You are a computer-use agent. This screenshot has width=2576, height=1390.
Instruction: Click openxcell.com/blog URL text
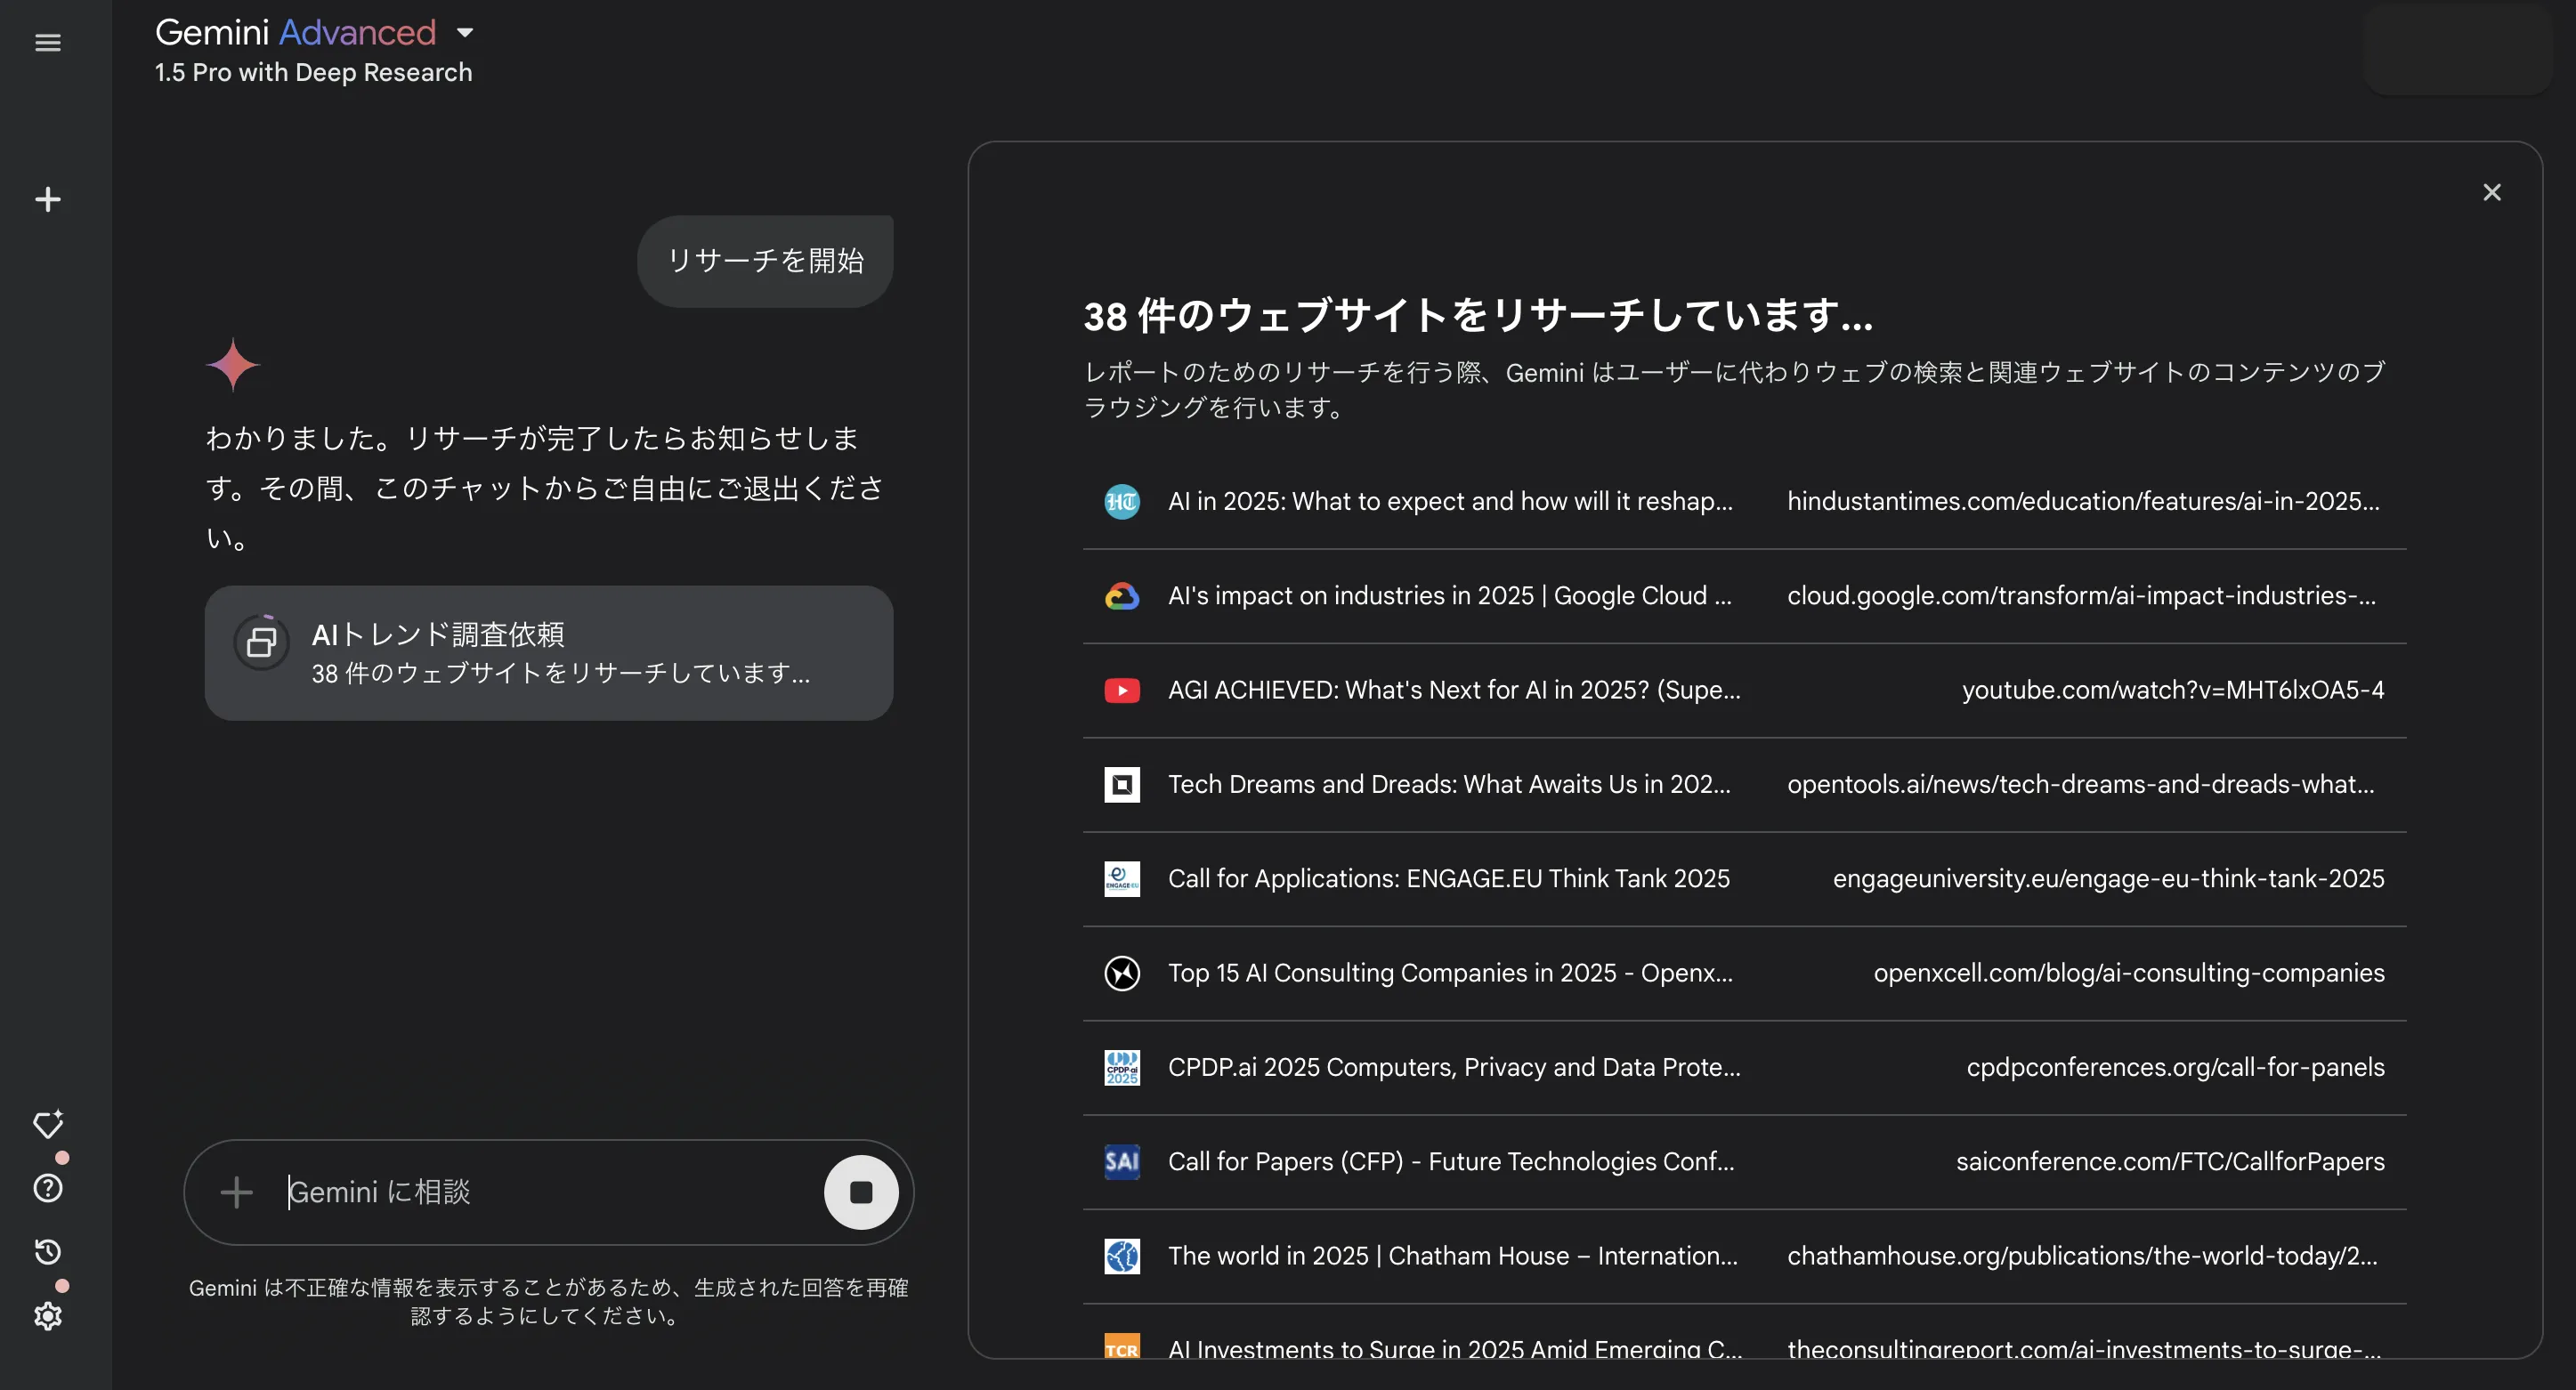[x=2129, y=973]
